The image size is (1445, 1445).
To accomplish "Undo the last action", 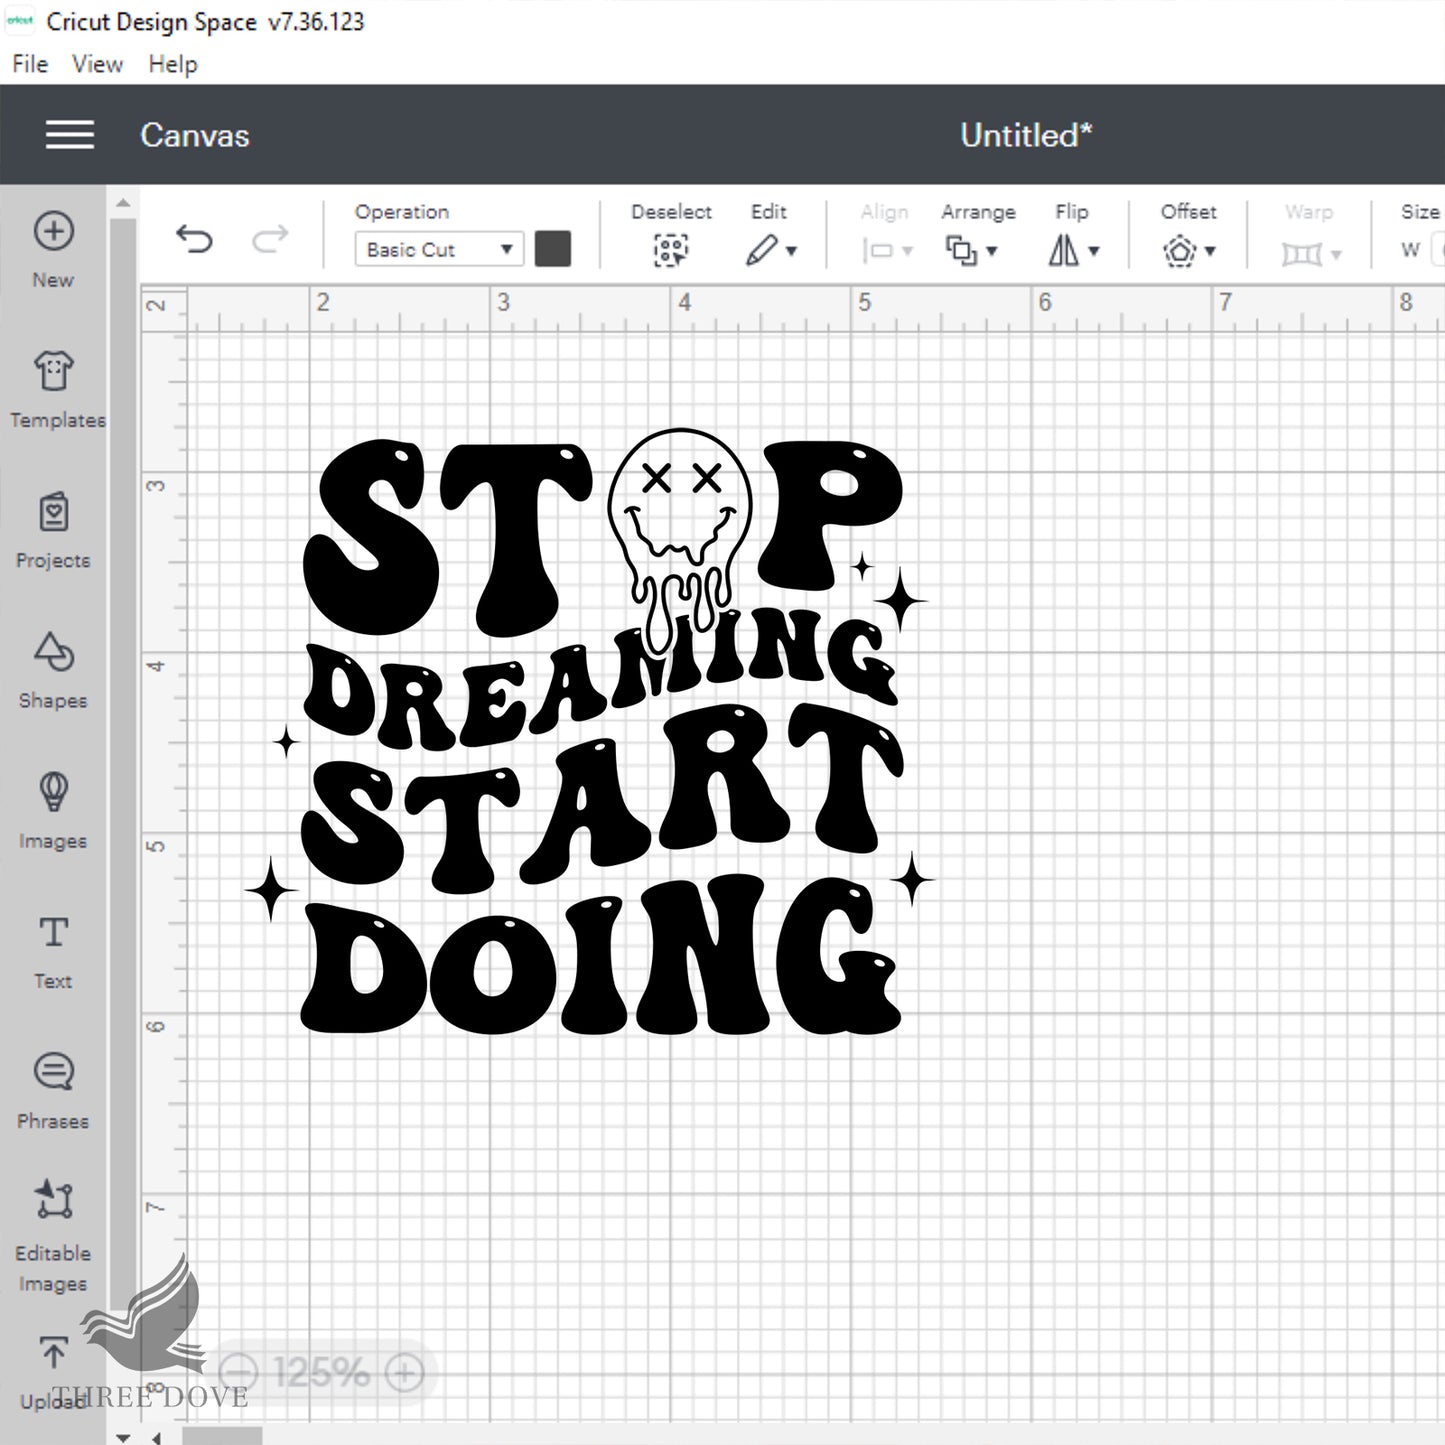I will (194, 238).
